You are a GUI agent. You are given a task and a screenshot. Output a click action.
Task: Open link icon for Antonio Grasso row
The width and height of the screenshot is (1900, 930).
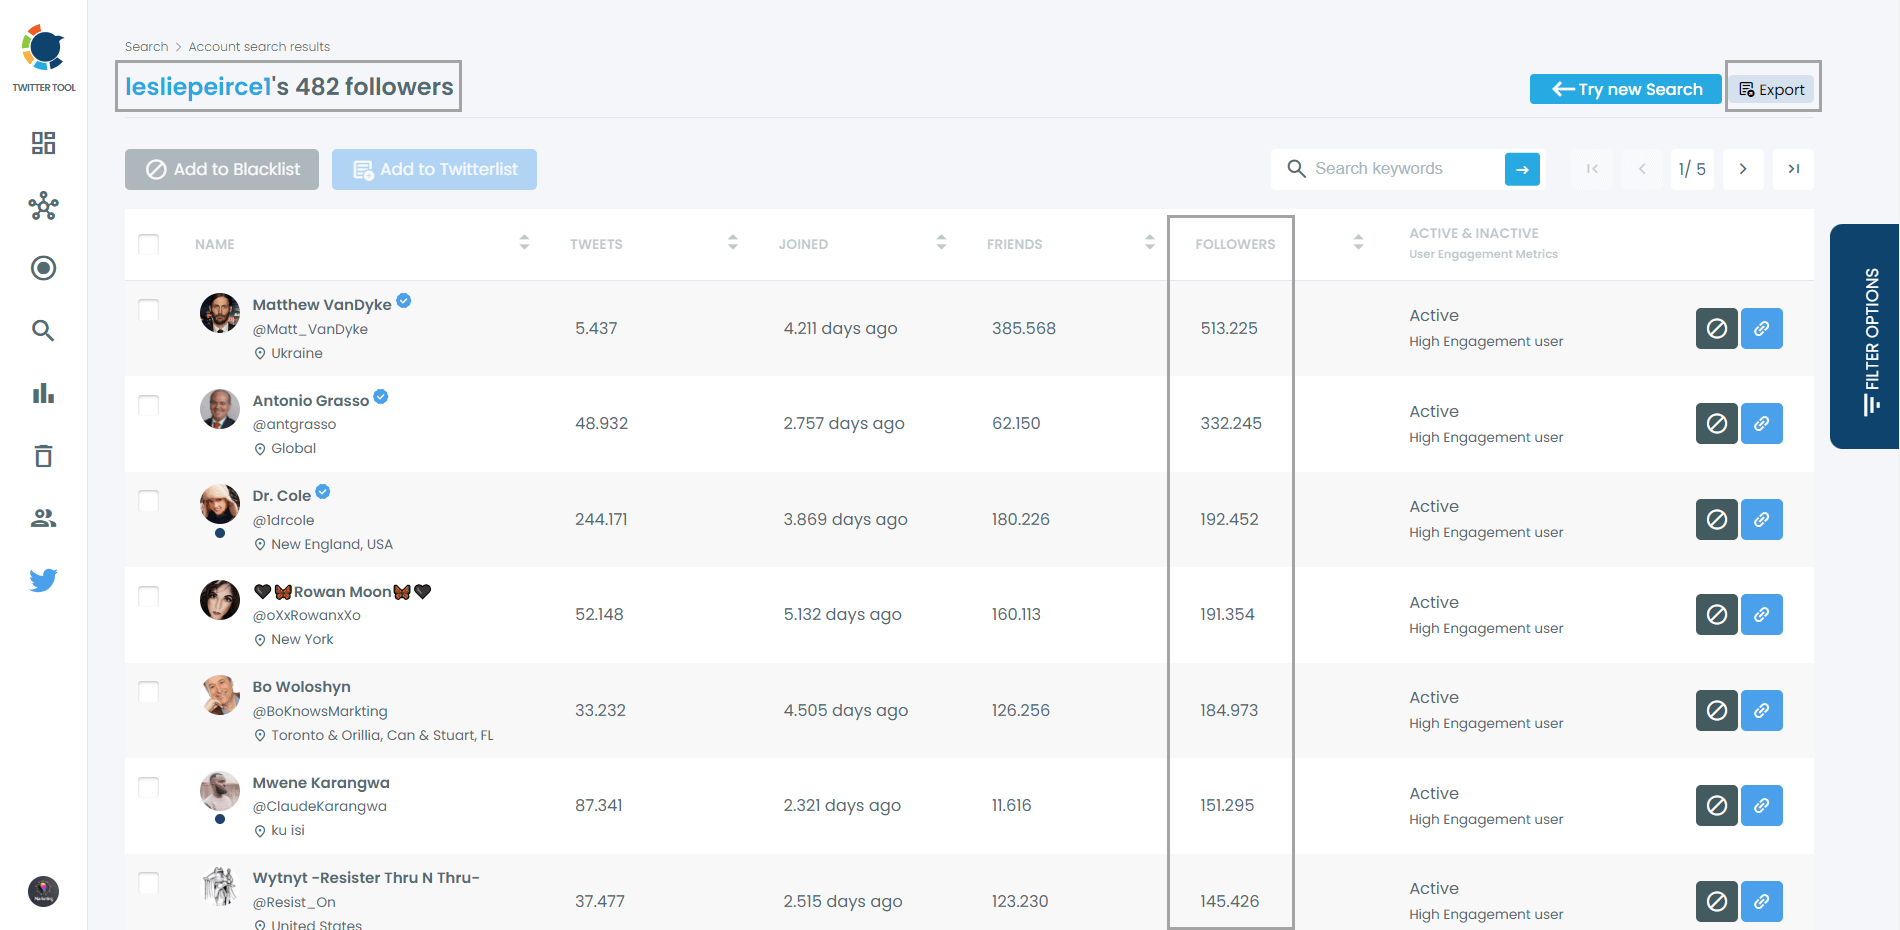click(1762, 423)
